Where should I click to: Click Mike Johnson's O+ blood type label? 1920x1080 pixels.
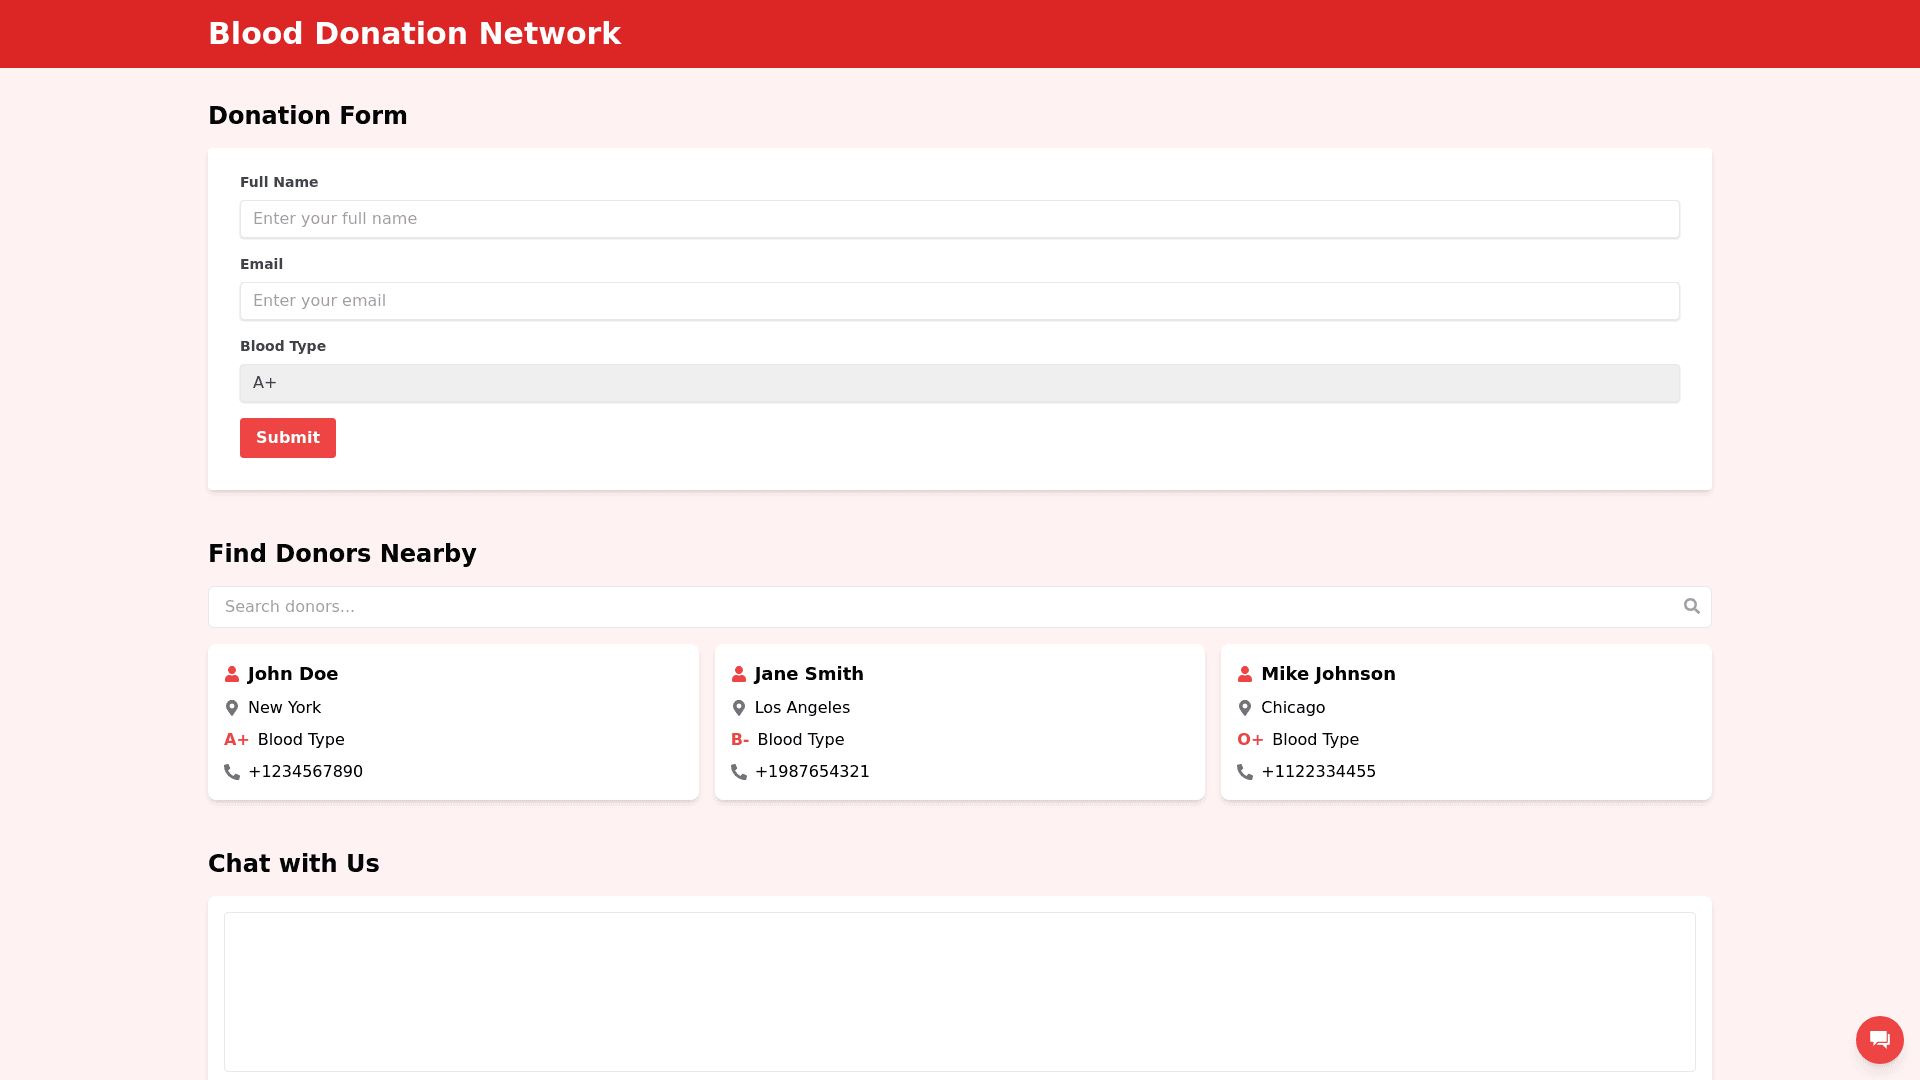coord(1250,740)
